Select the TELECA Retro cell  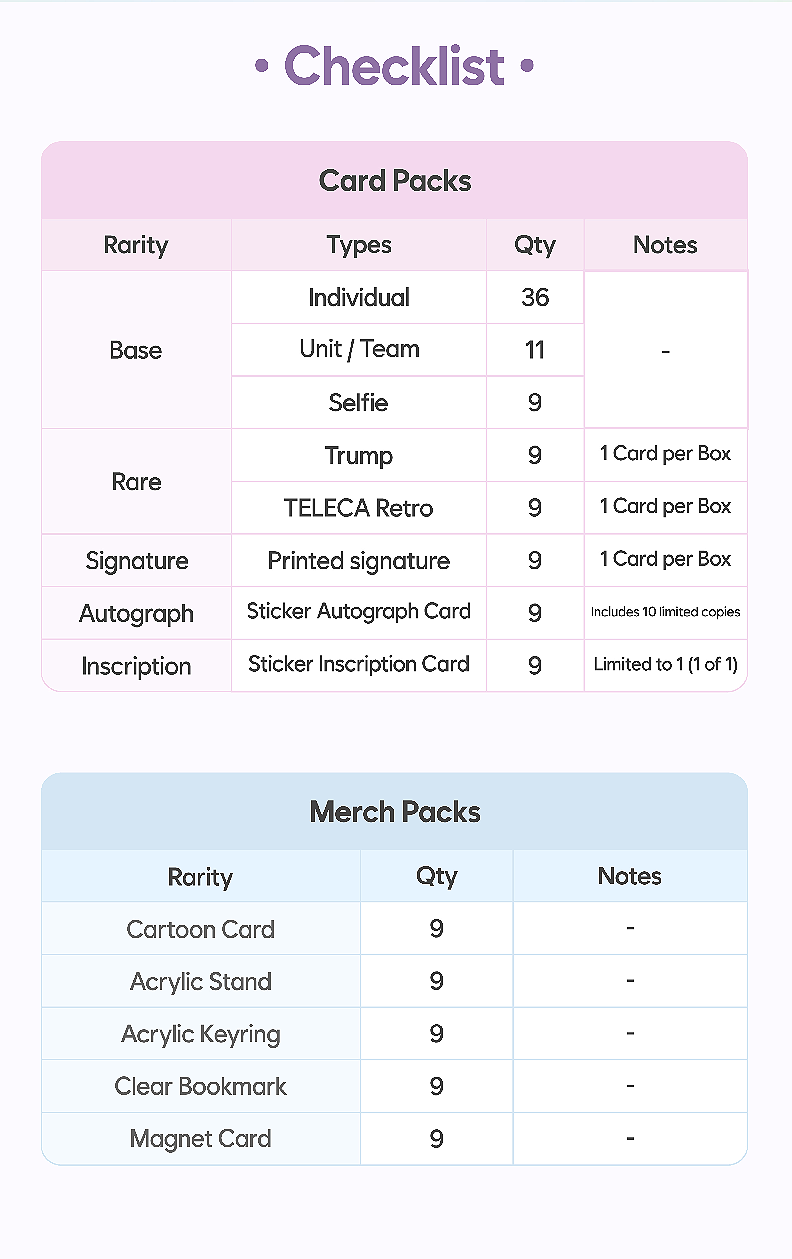pyautogui.click(x=359, y=507)
